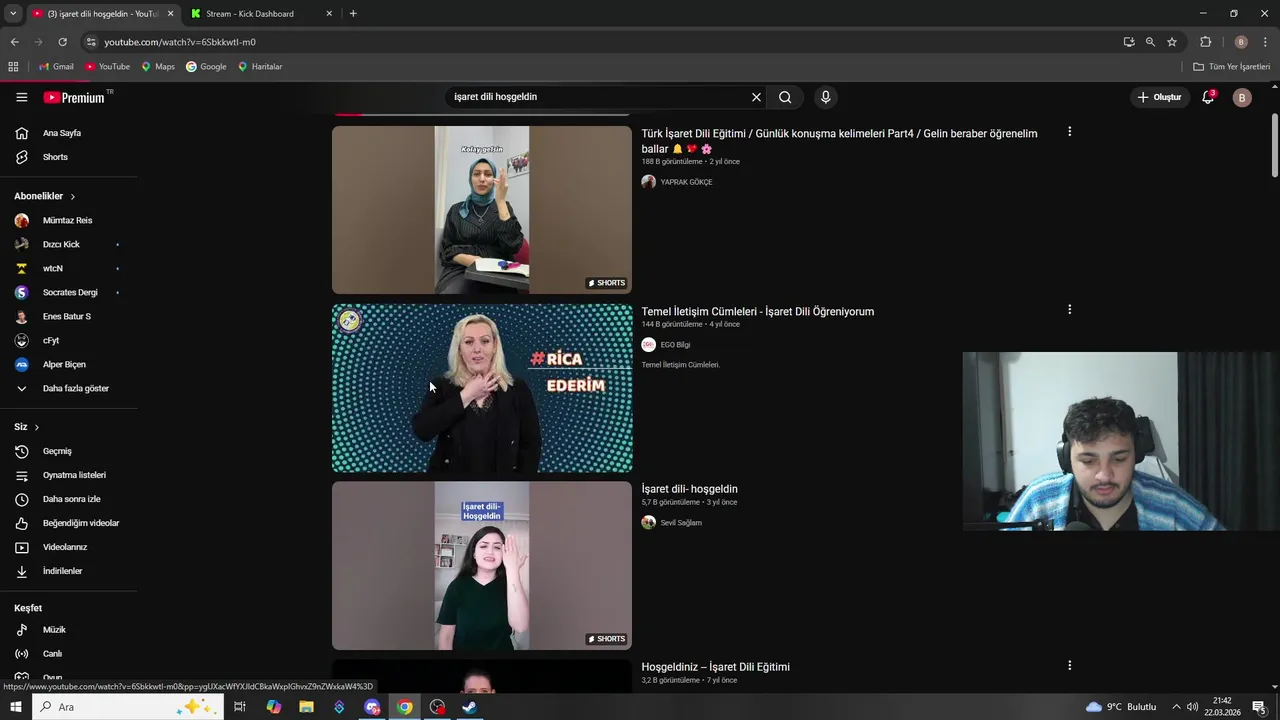Open the taskbar weather widget
This screenshot has height=720, width=1280.
click(1121, 707)
